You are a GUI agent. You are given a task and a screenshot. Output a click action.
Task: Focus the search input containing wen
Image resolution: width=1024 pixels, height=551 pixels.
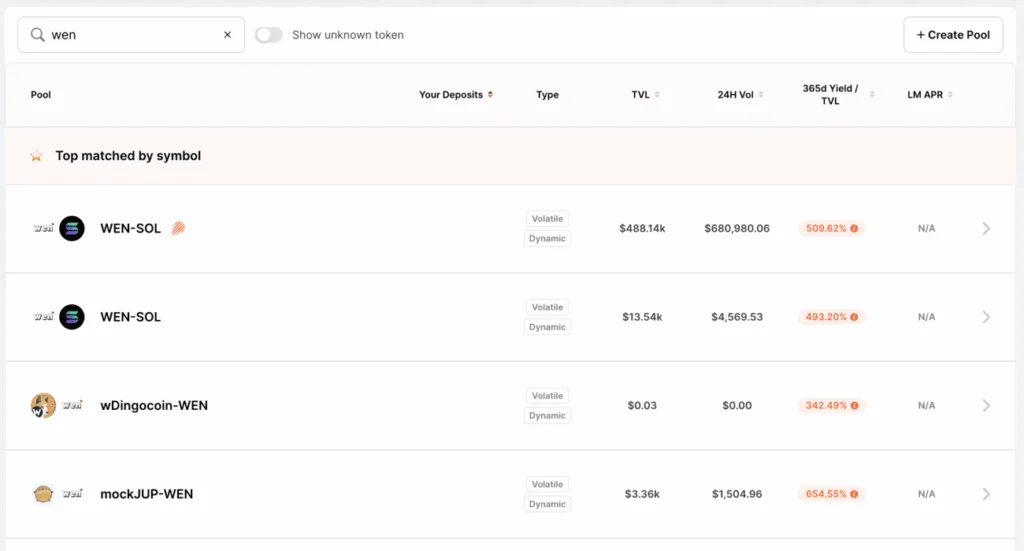(130, 35)
